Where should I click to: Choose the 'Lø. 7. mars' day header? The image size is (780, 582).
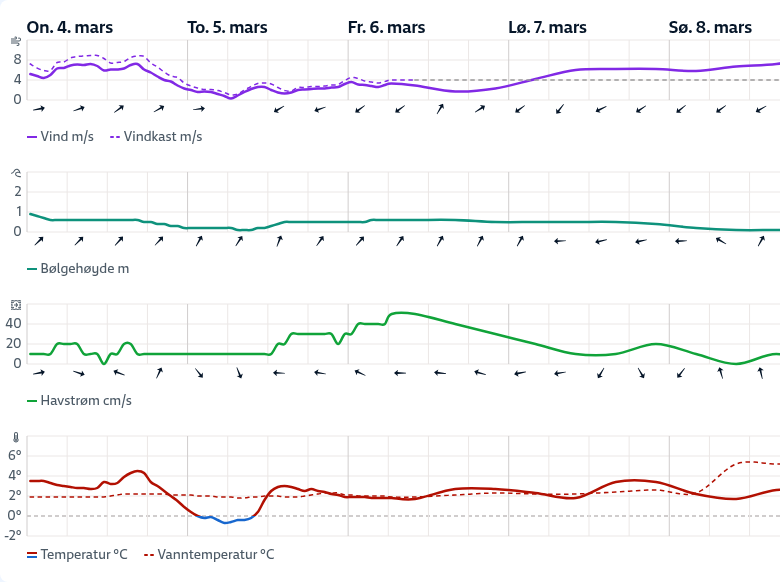(x=547, y=28)
